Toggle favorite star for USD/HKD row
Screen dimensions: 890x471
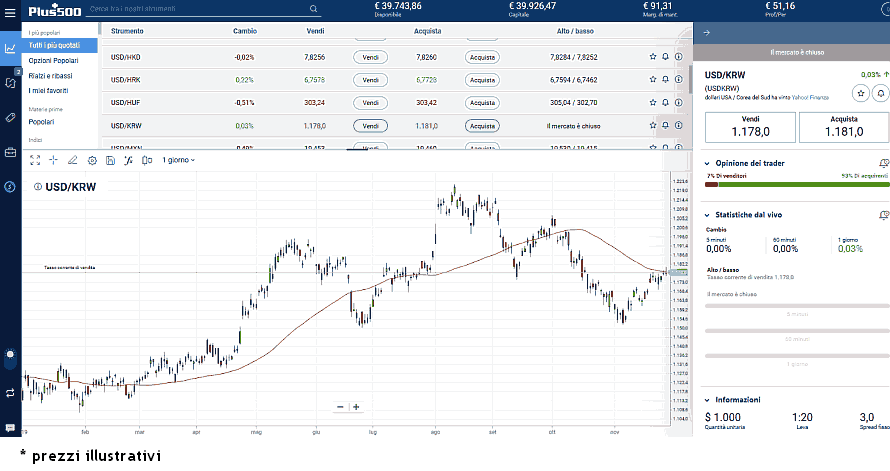click(x=653, y=57)
